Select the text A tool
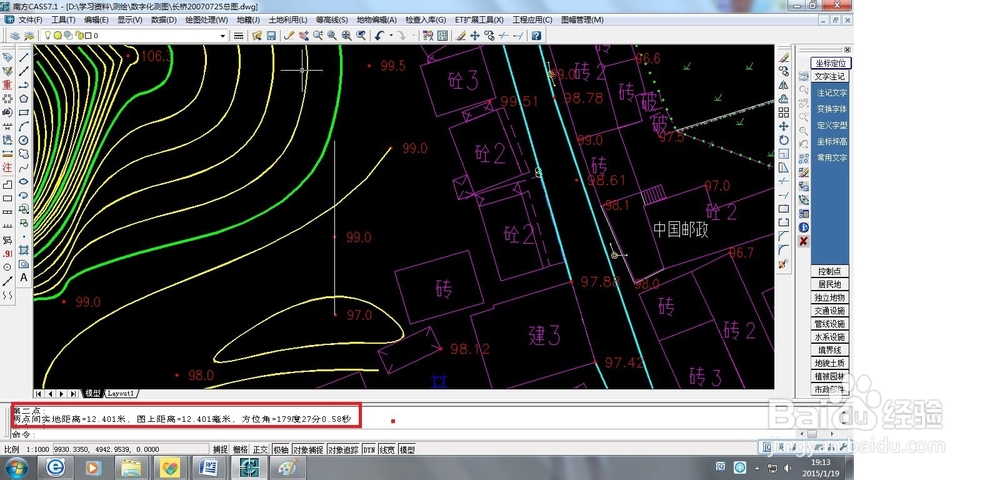This screenshot has width=1000, height=480. pyautogui.click(x=24, y=277)
